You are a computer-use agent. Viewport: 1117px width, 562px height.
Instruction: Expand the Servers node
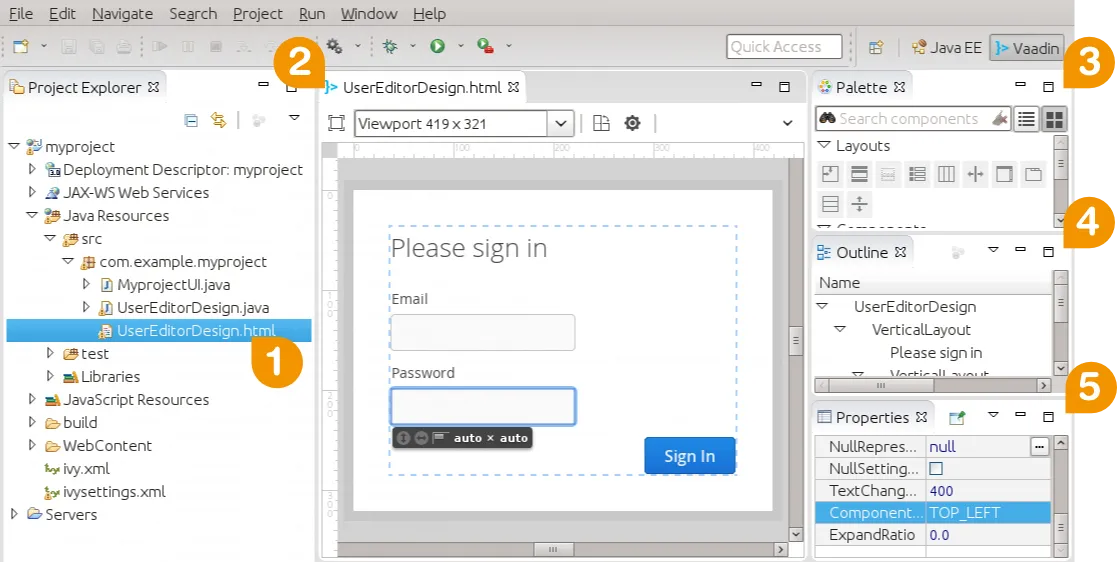click(14, 514)
